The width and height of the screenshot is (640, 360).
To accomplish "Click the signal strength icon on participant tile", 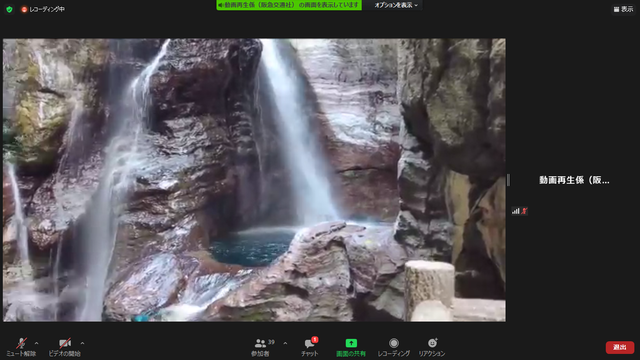I will (x=516, y=211).
